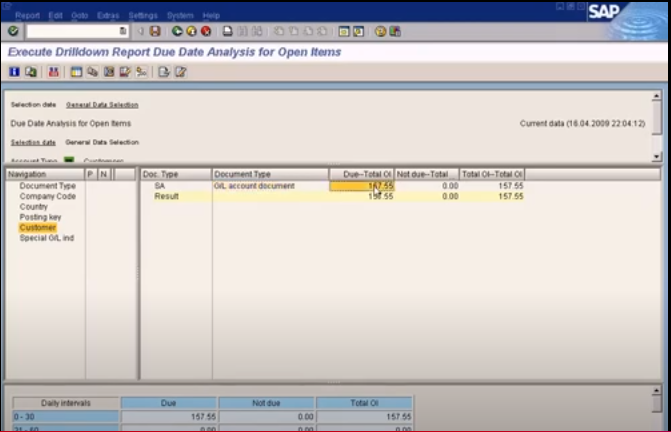Image resolution: width=671 pixels, height=432 pixels.
Task: Click the red figures icon in application toolbar
Action: (53, 72)
